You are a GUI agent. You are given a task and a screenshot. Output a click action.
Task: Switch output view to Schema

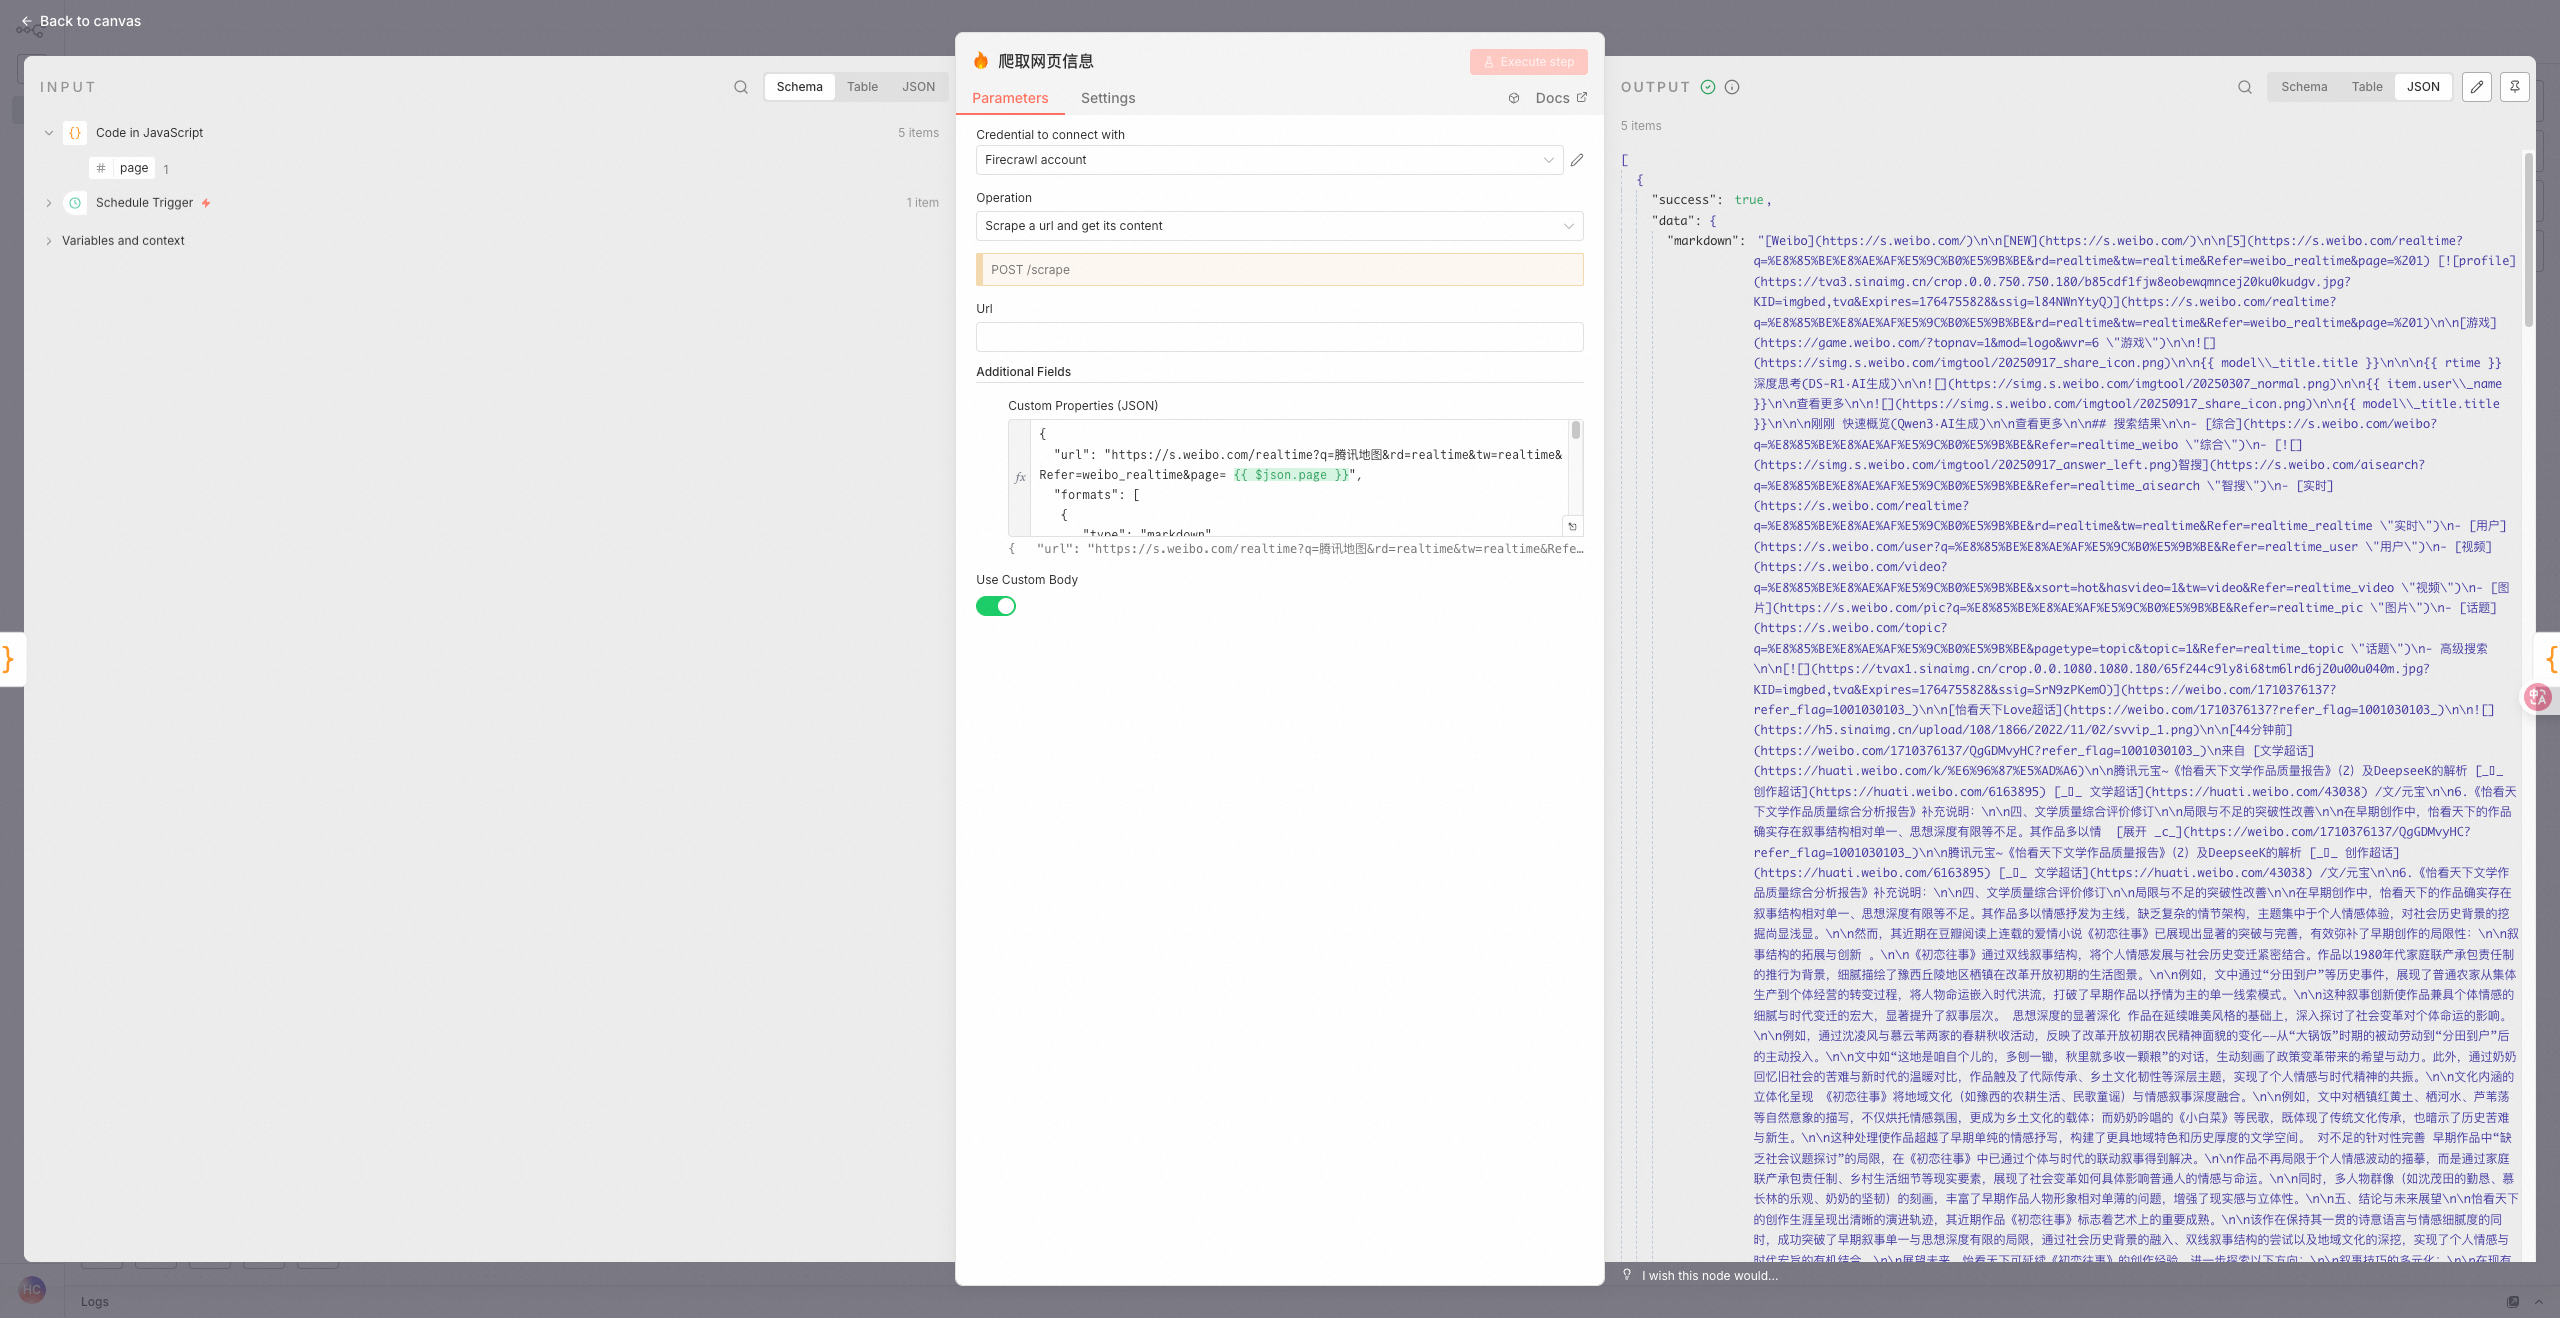(x=2304, y=87)
